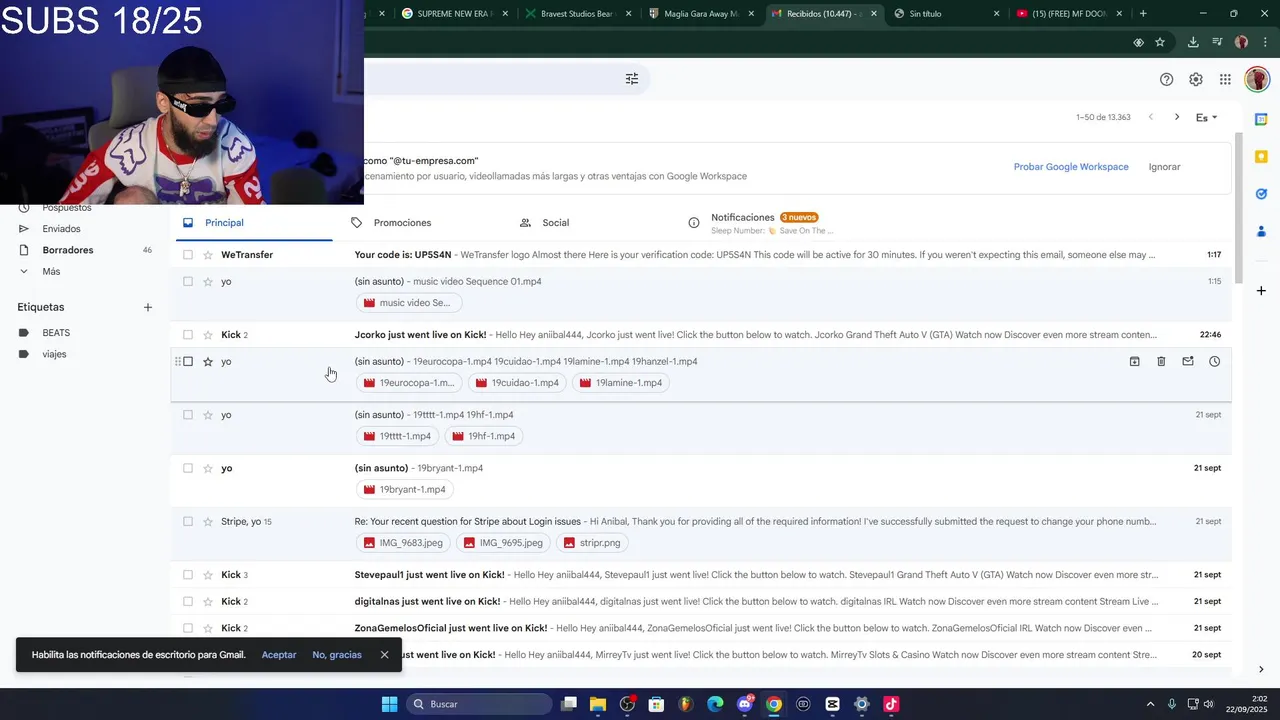Click the Windows taskbar Buscar search box
Image resolution: width=1280 pixels, height=720 pixels.
[479, 704]
